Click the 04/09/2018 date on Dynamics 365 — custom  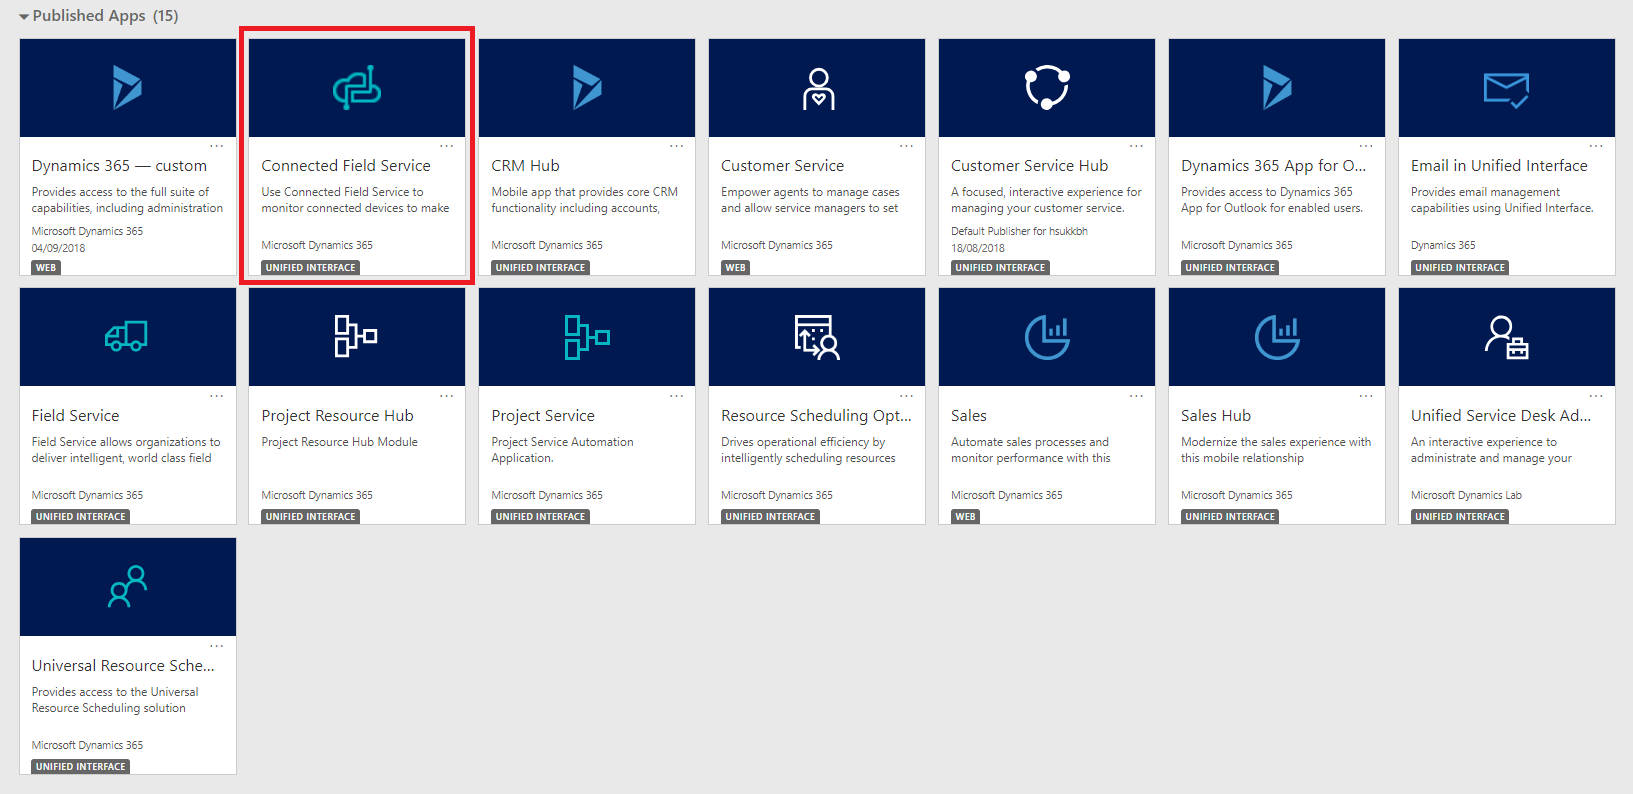pyautogui.click(x=58, y=248)
